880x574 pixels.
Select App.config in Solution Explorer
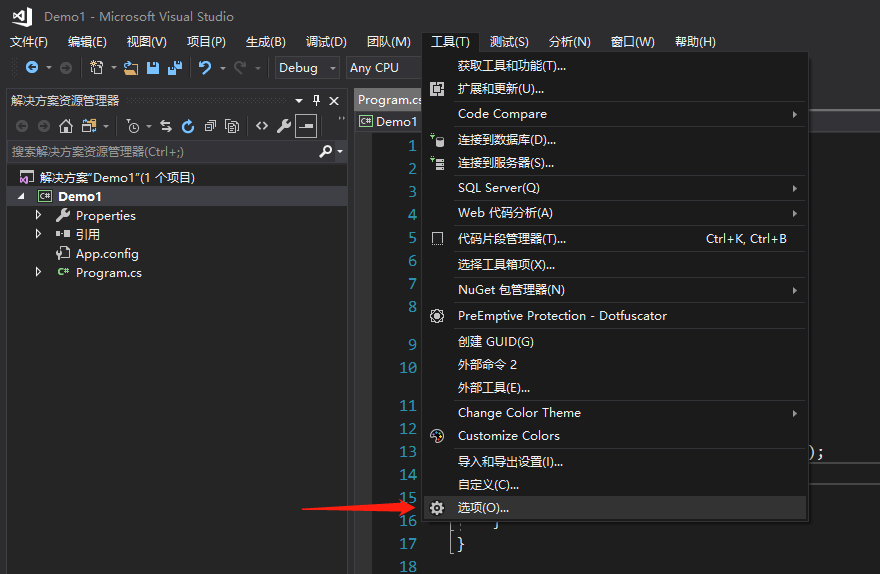pyautogui.click(x=107, y=254)
